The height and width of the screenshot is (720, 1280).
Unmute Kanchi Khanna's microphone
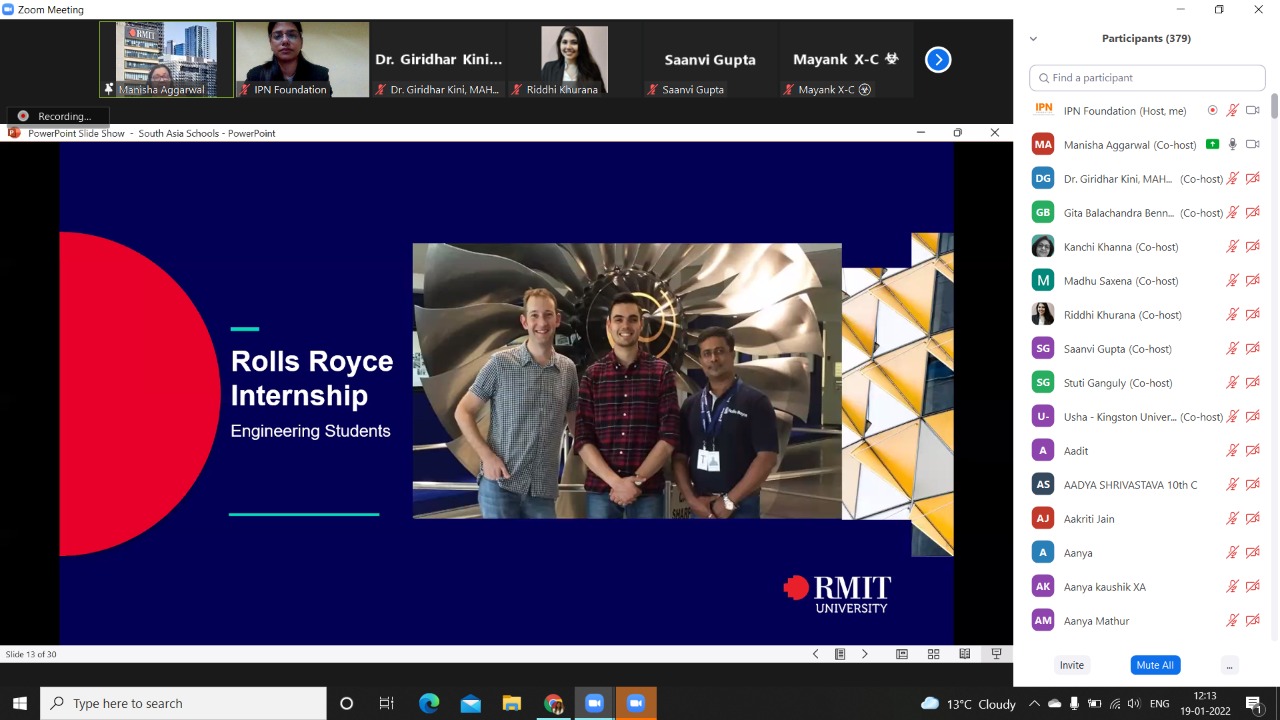1233,247
